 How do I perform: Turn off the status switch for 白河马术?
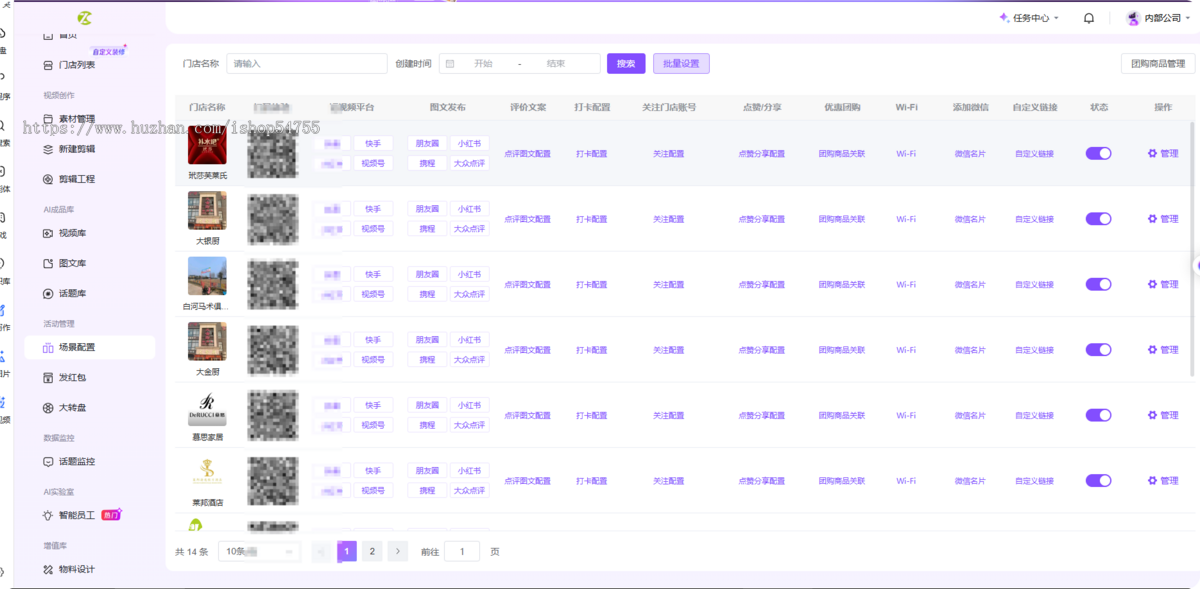click(x=1098, y=284)
